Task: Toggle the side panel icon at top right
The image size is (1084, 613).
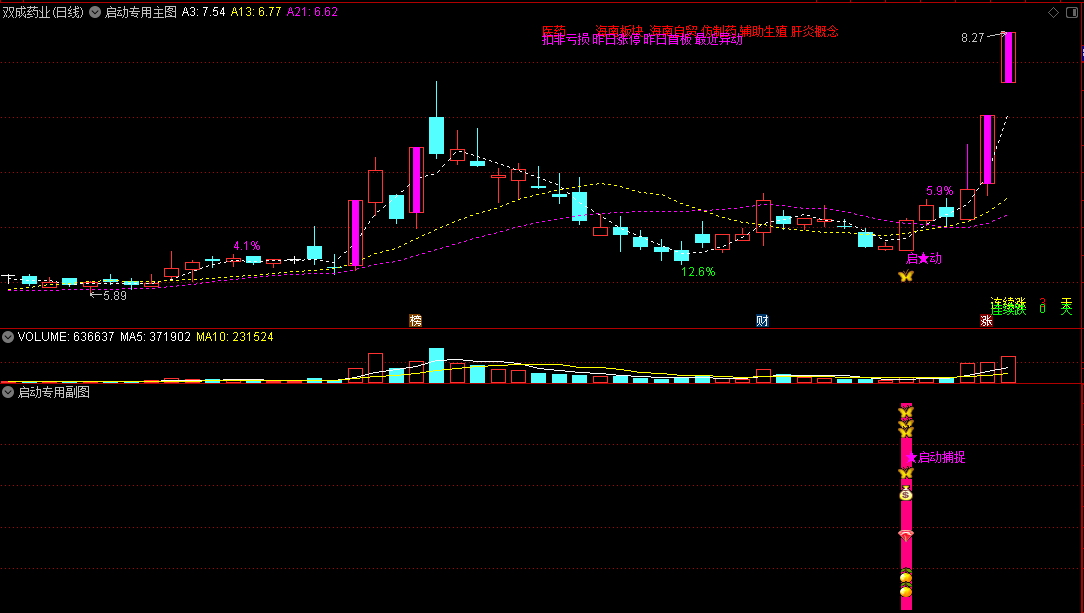Action: [x=1072, y=12]
